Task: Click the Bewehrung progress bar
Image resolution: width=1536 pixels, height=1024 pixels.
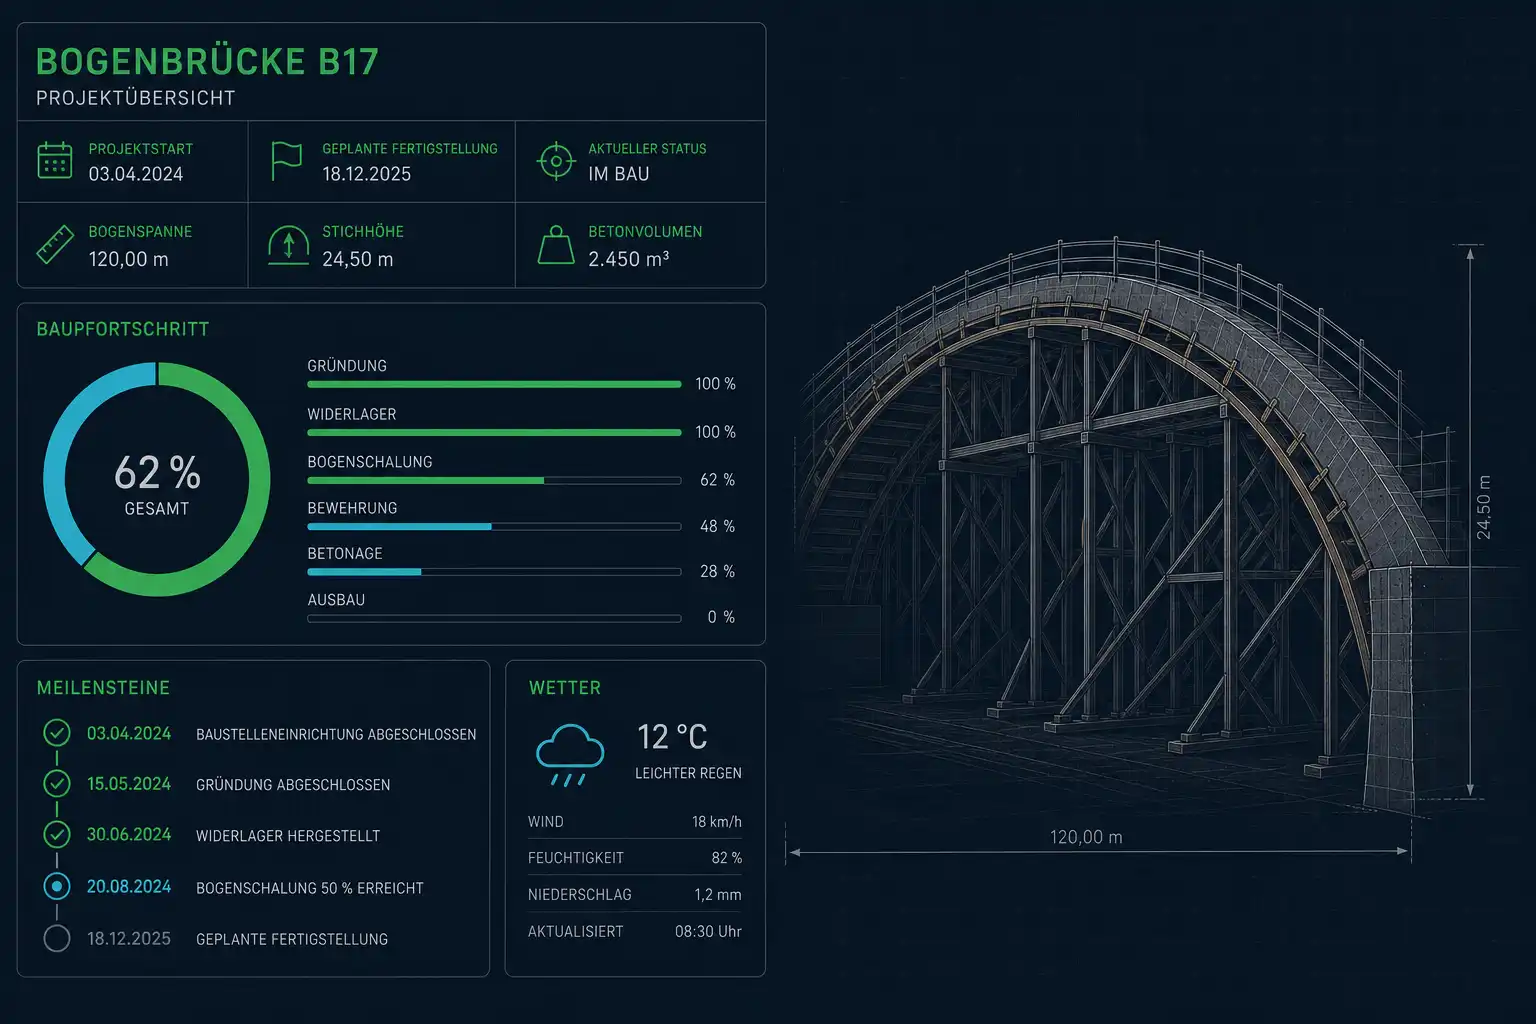Action: 494,526
